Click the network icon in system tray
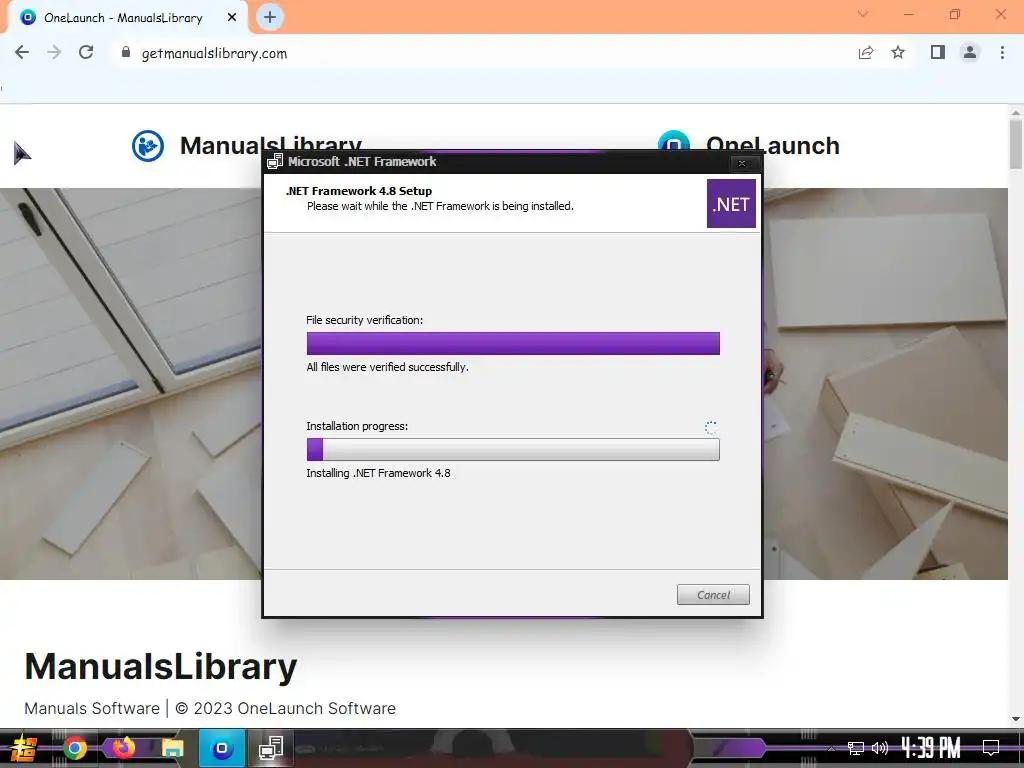 856,748
